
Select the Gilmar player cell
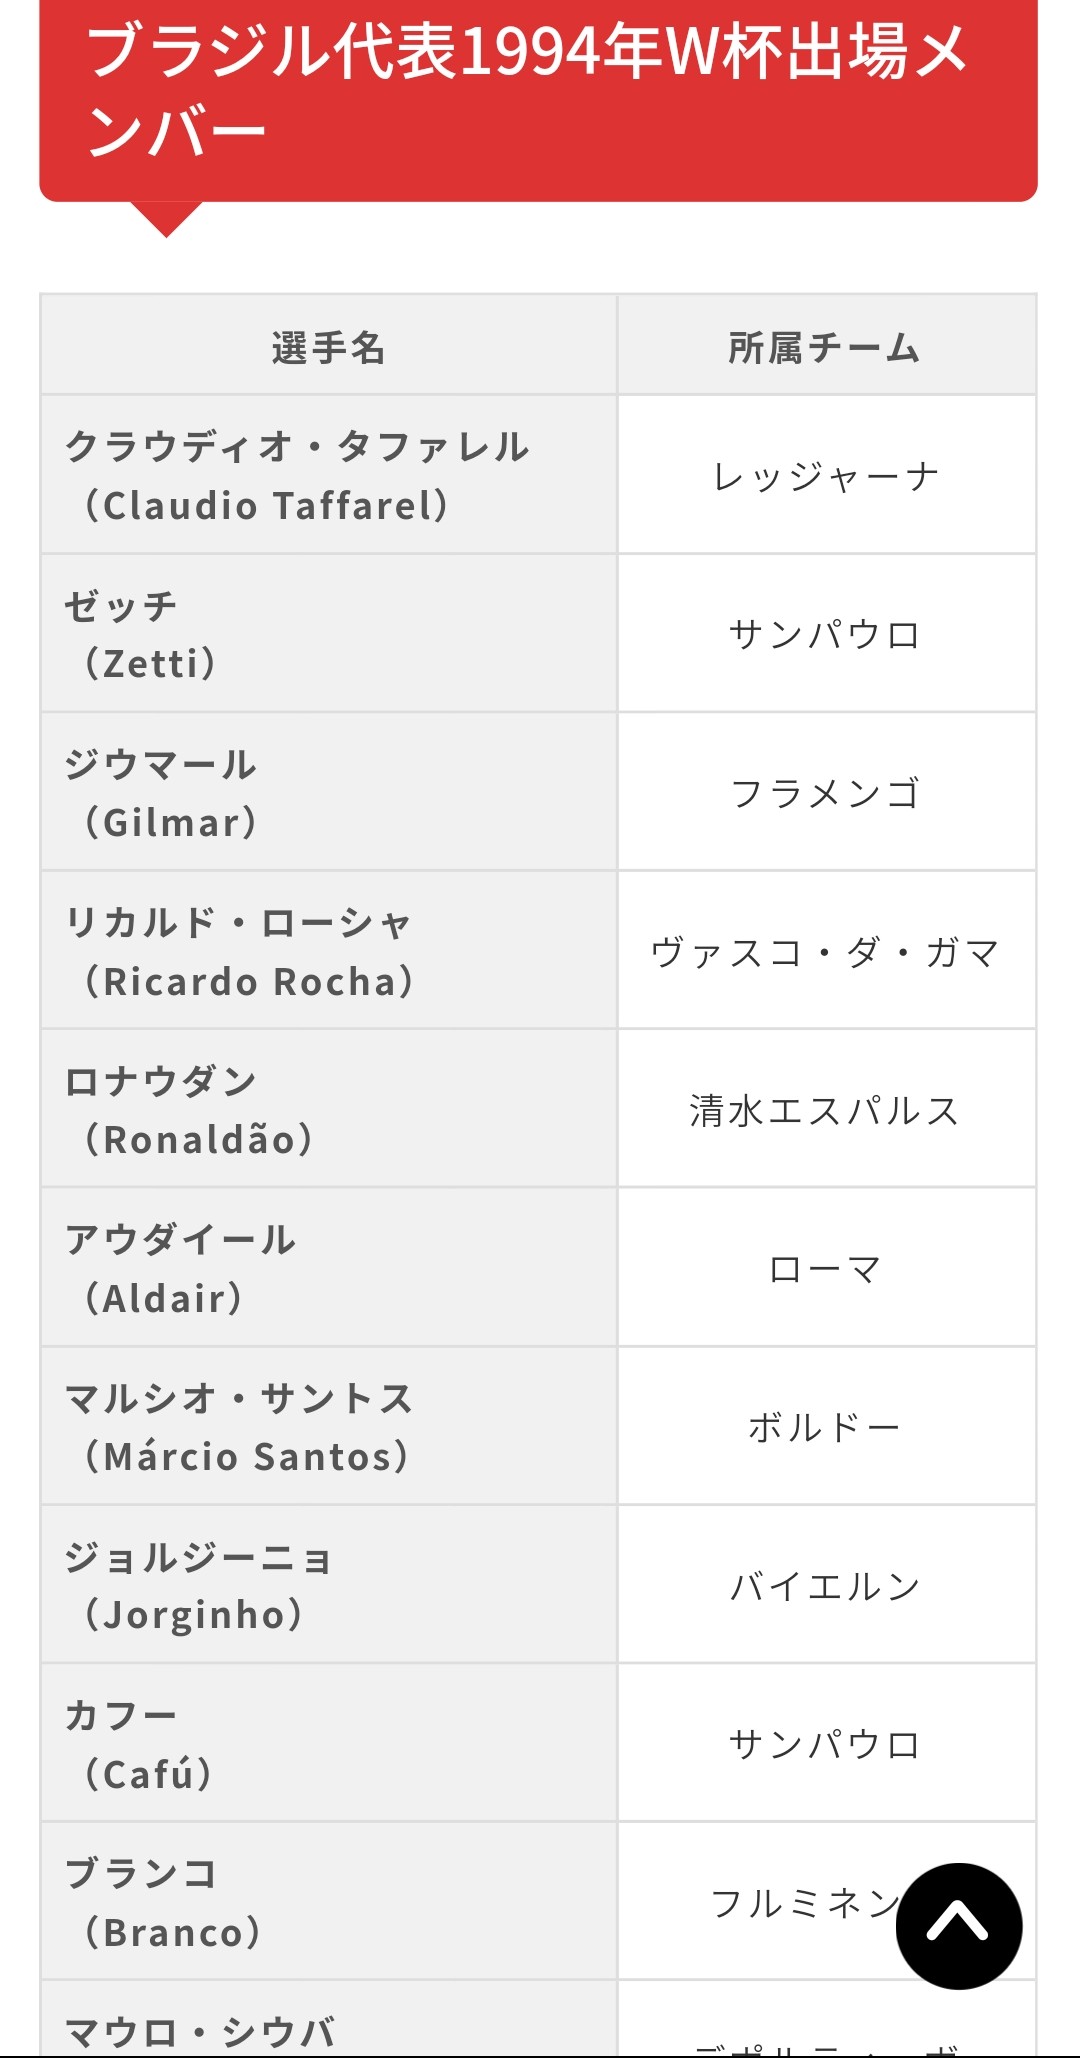pos(328,793)
